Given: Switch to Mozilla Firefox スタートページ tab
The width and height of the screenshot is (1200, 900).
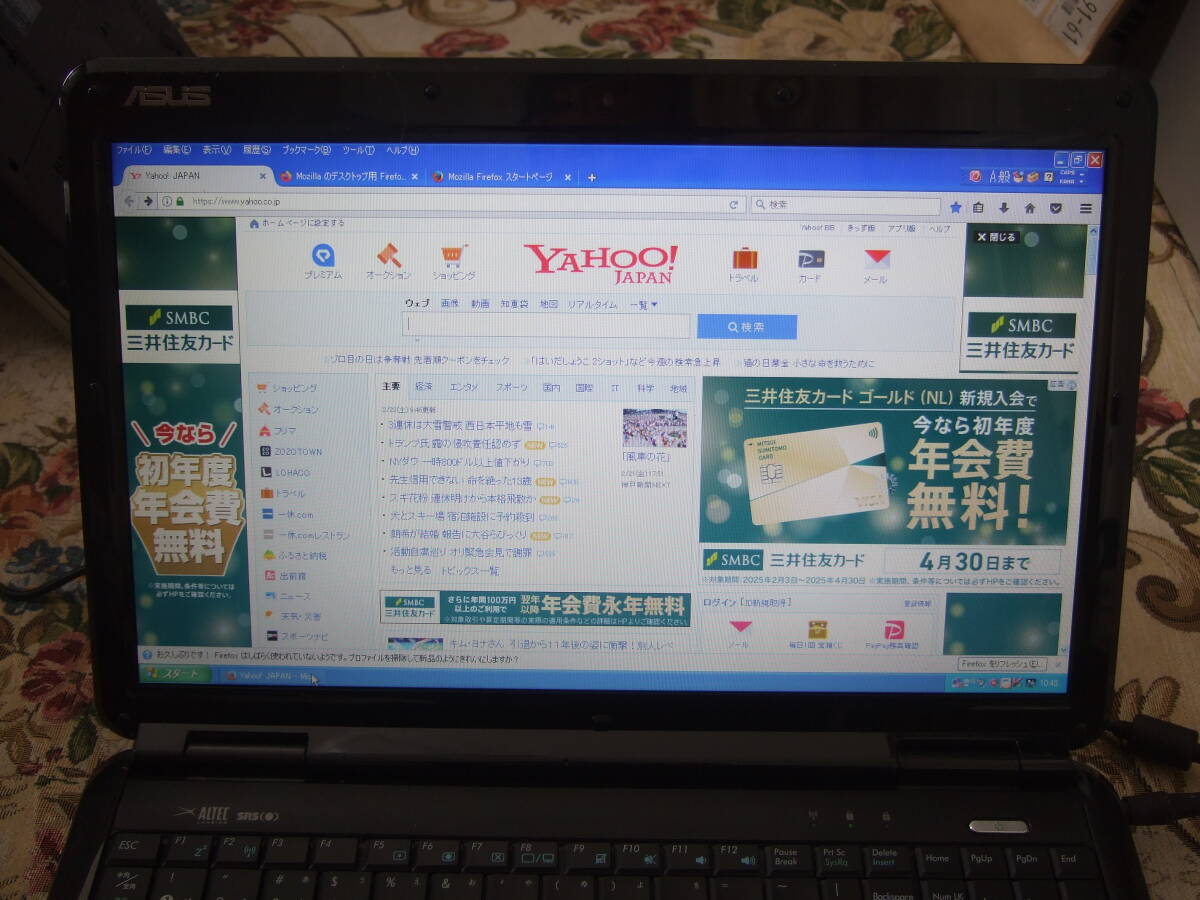Looking at the screenshot, I should click(x=500, y=177).
